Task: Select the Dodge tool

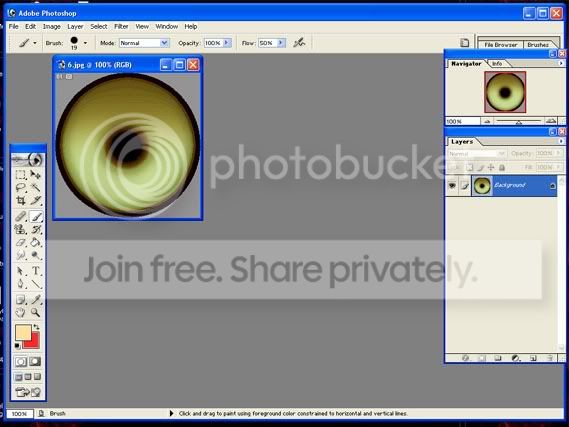Action: pyautogui.click(x=36, y=255)
